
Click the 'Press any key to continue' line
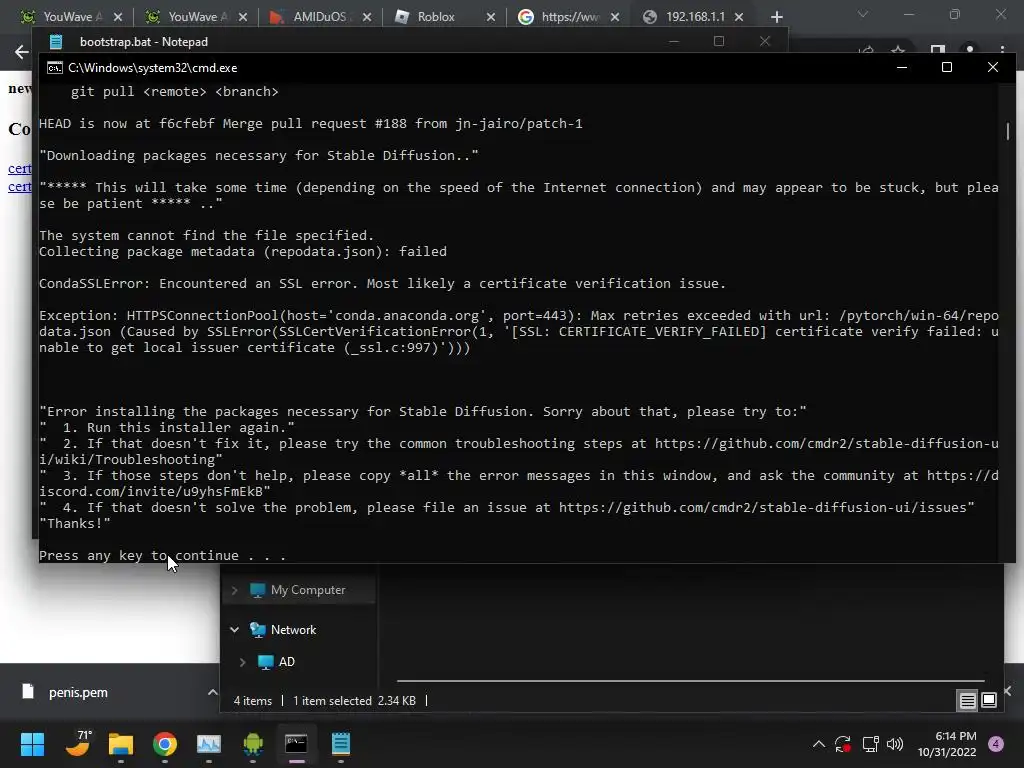tap(162, 555)
